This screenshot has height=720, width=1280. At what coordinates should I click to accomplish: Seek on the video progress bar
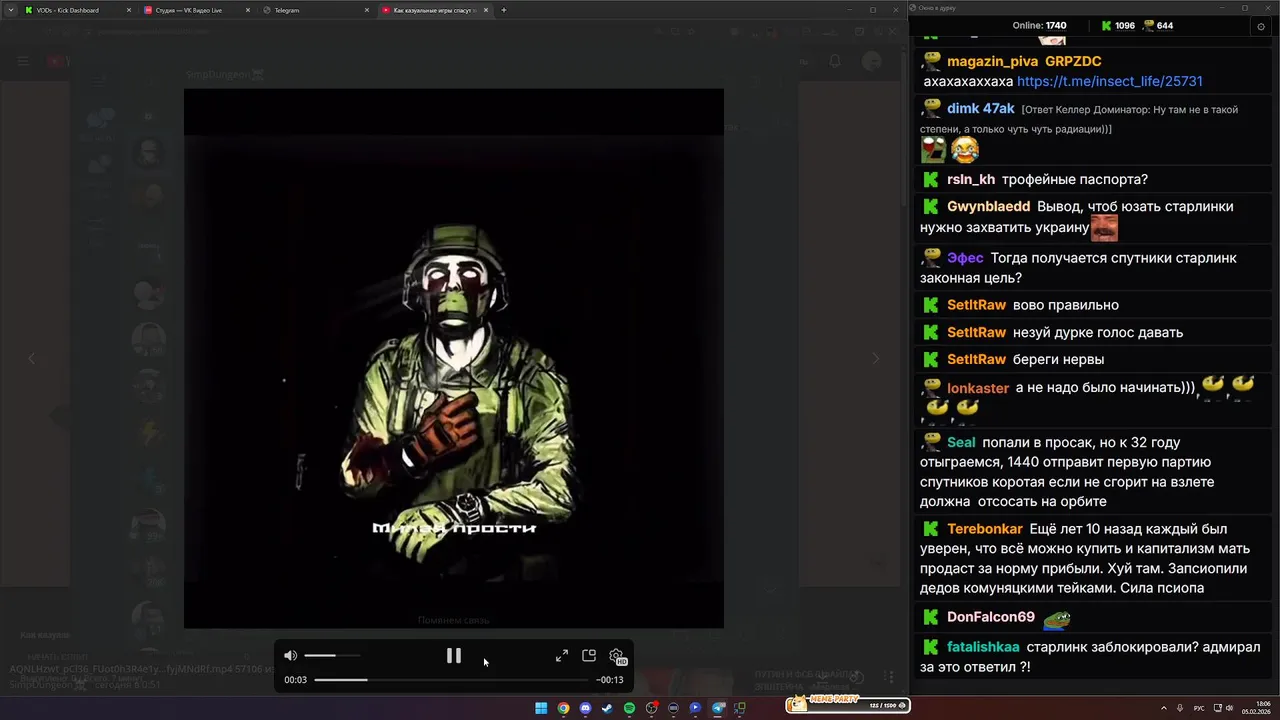[452, 680]
